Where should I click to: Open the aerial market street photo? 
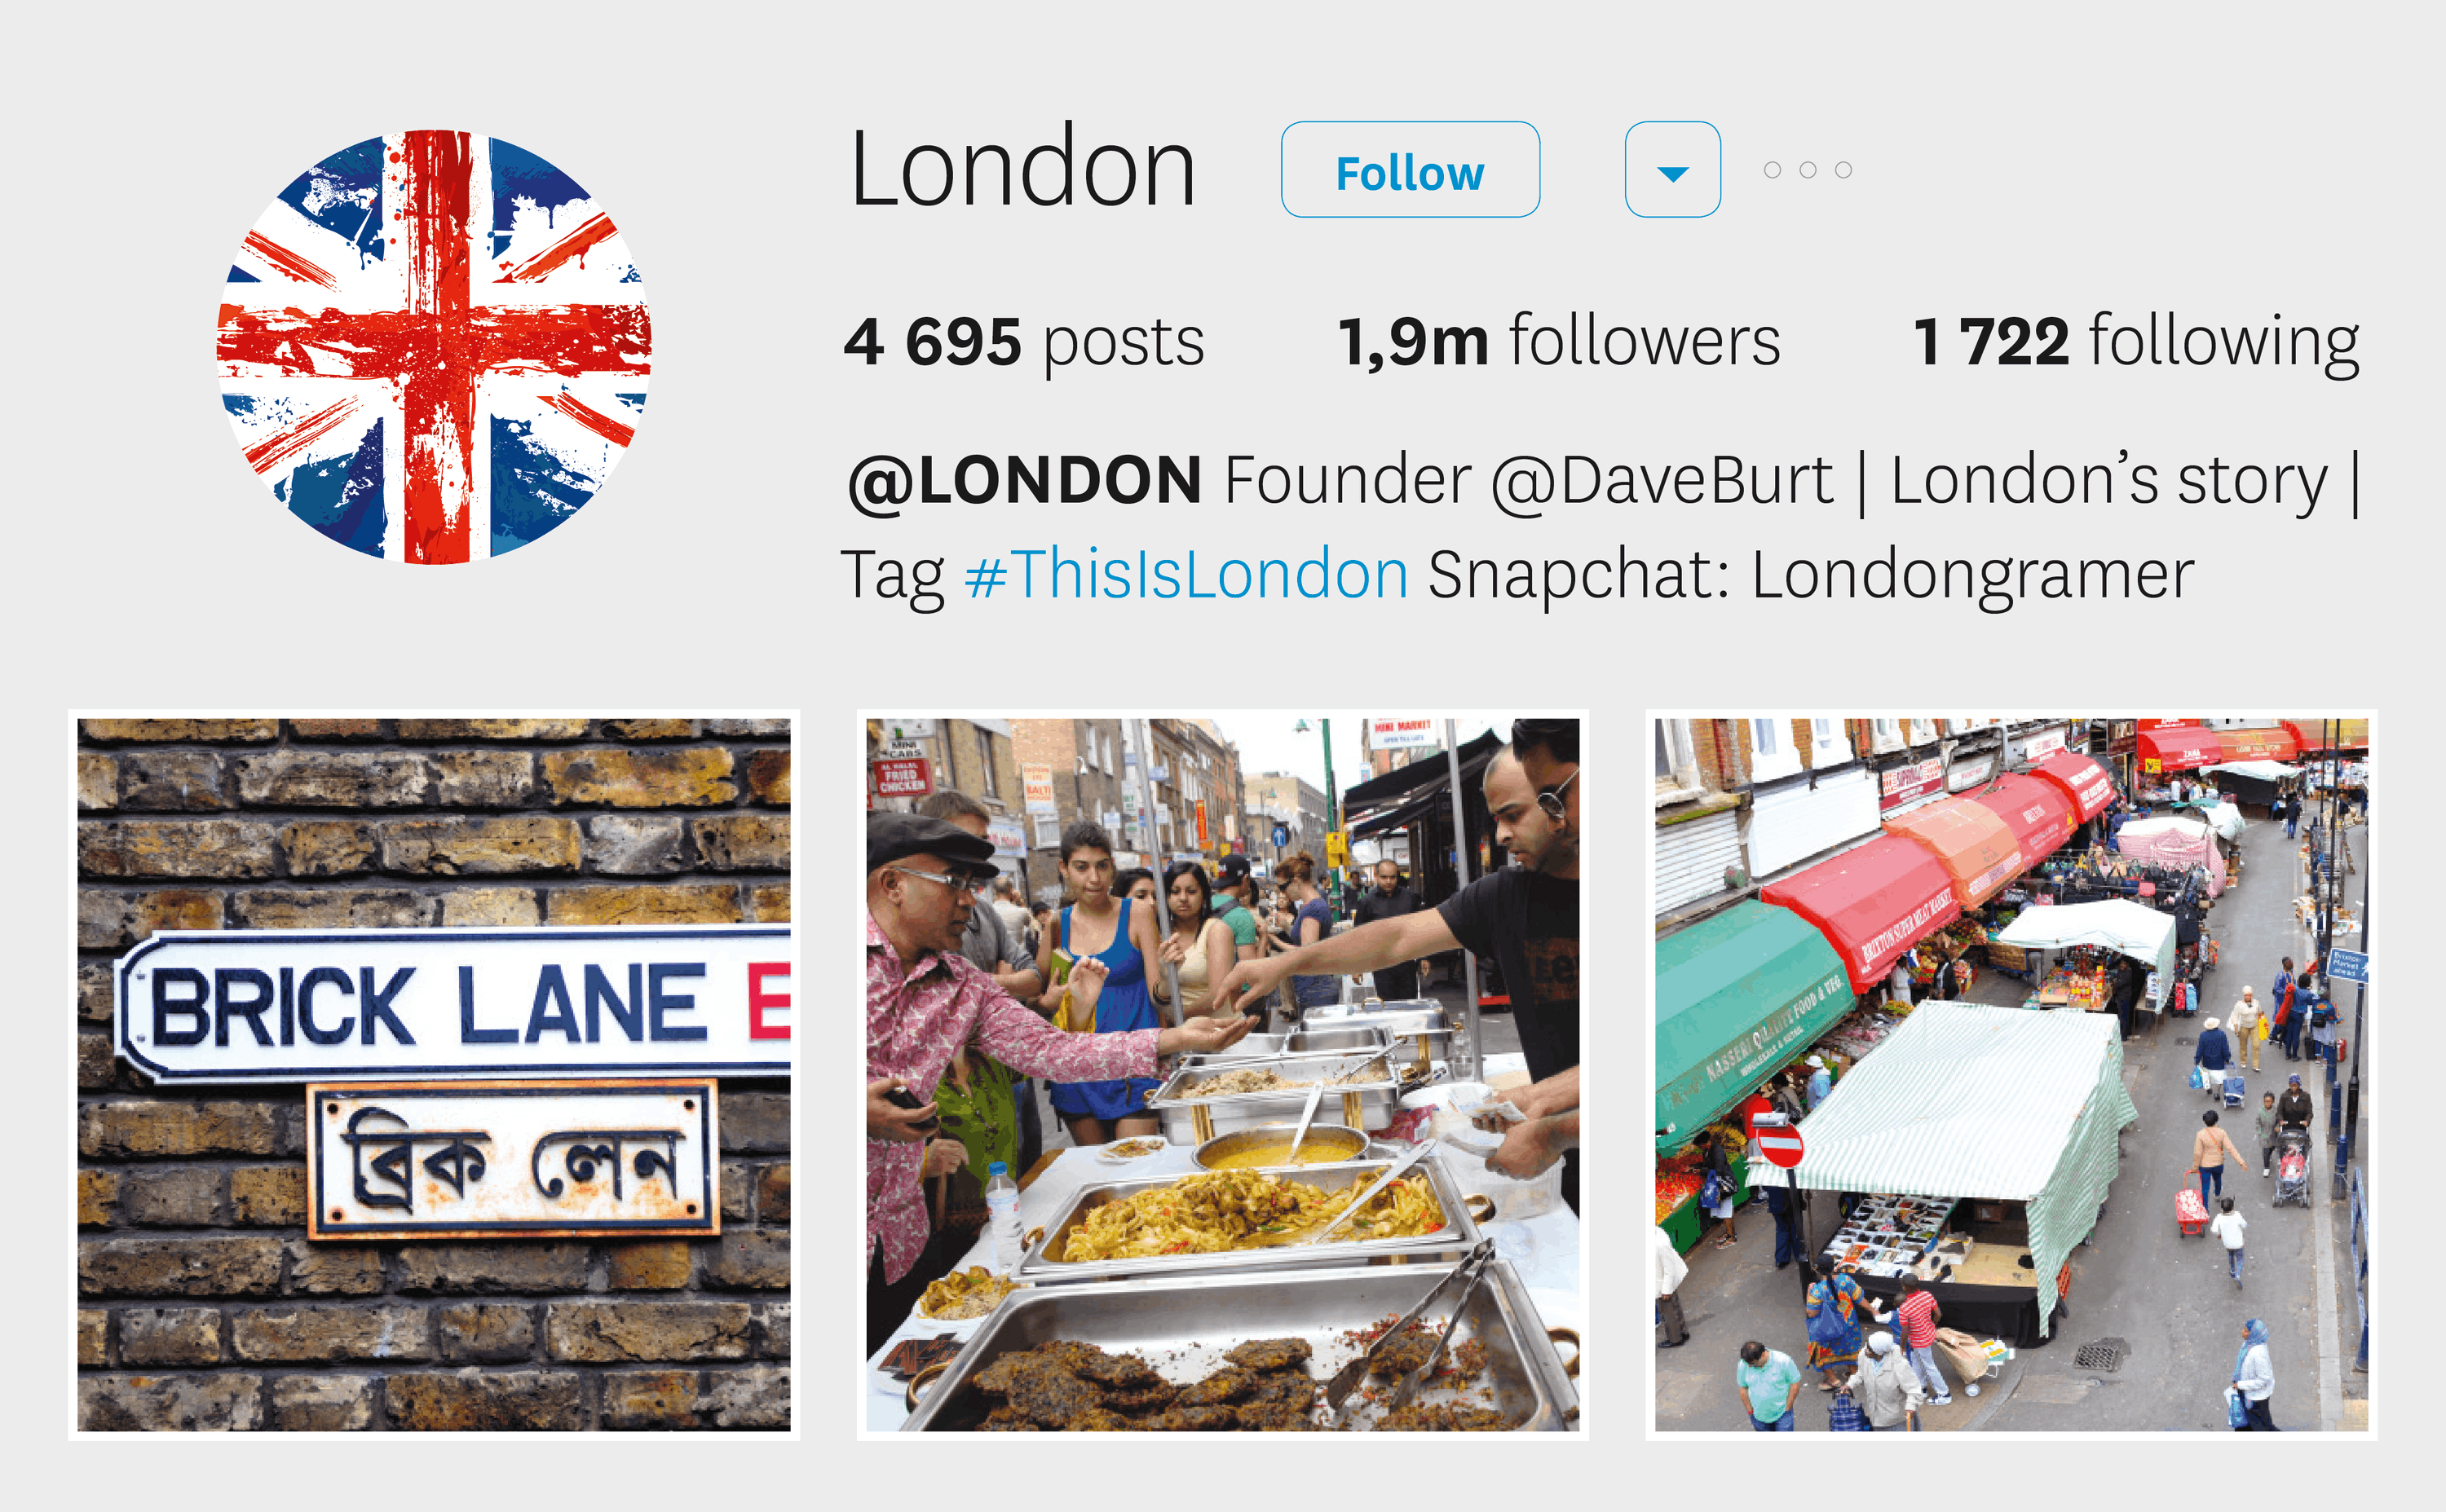(2011, 1075)
